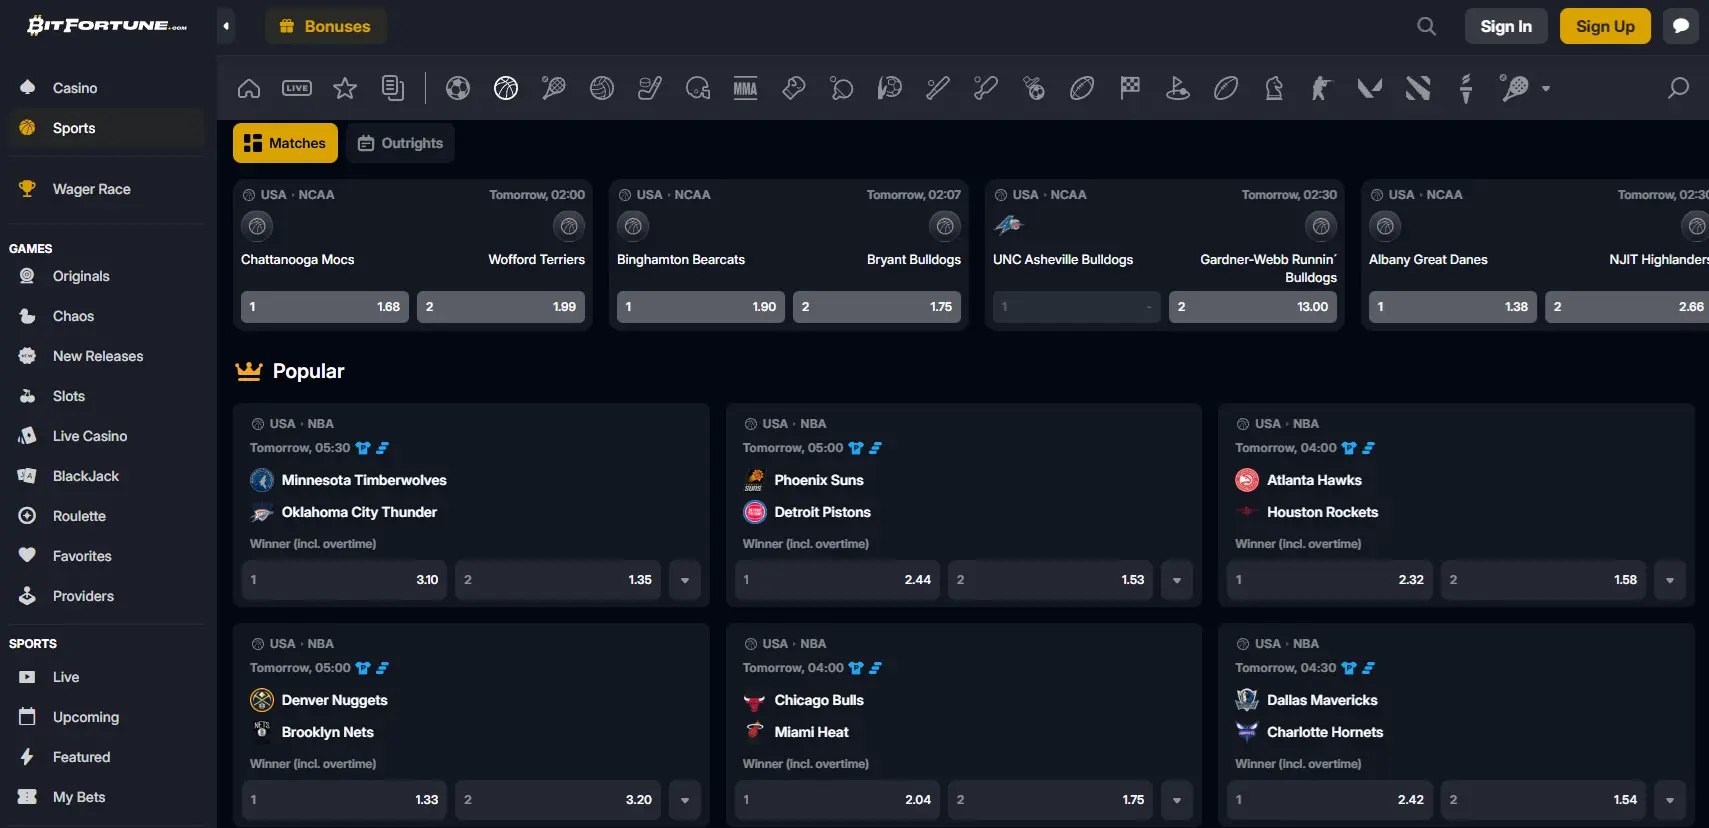Bet on Chattanooga Mocs at 1.68
The width and height of the screenshot is (1709, 828).
325,307
